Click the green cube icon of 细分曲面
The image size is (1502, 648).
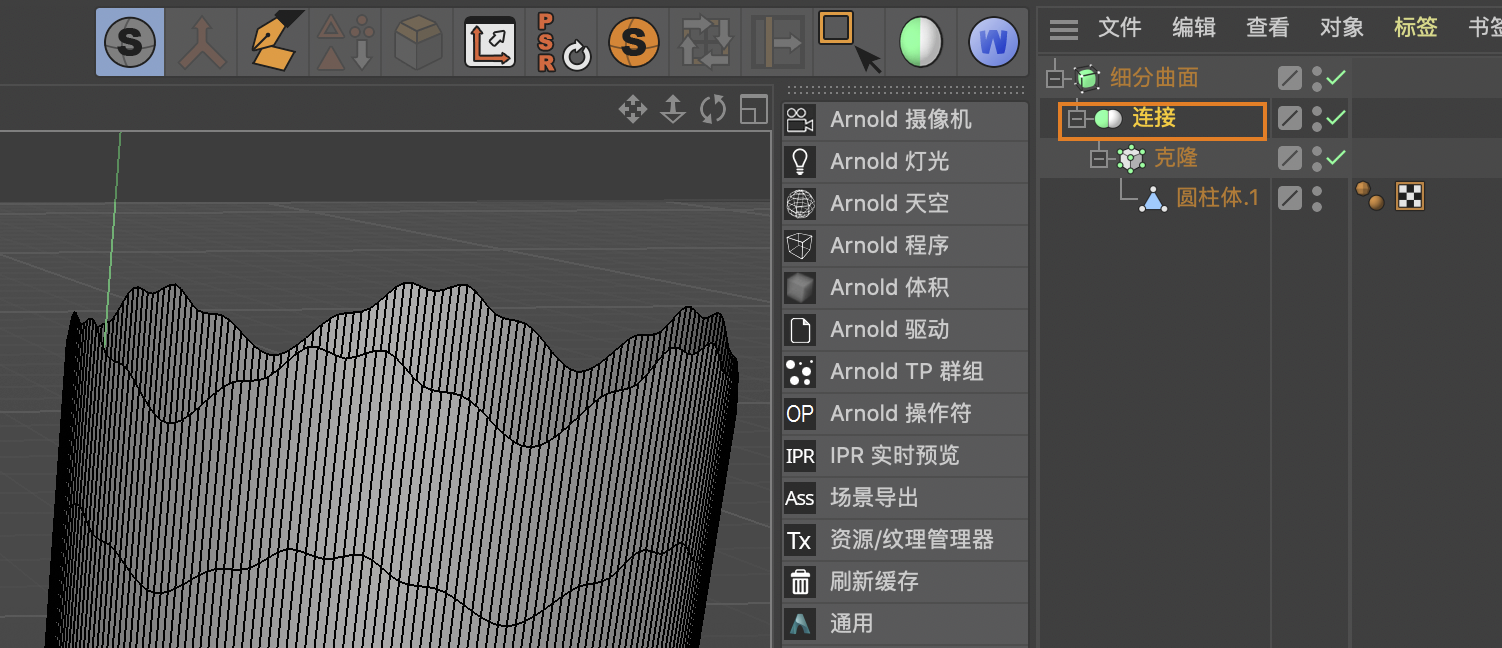[1086, 78]
